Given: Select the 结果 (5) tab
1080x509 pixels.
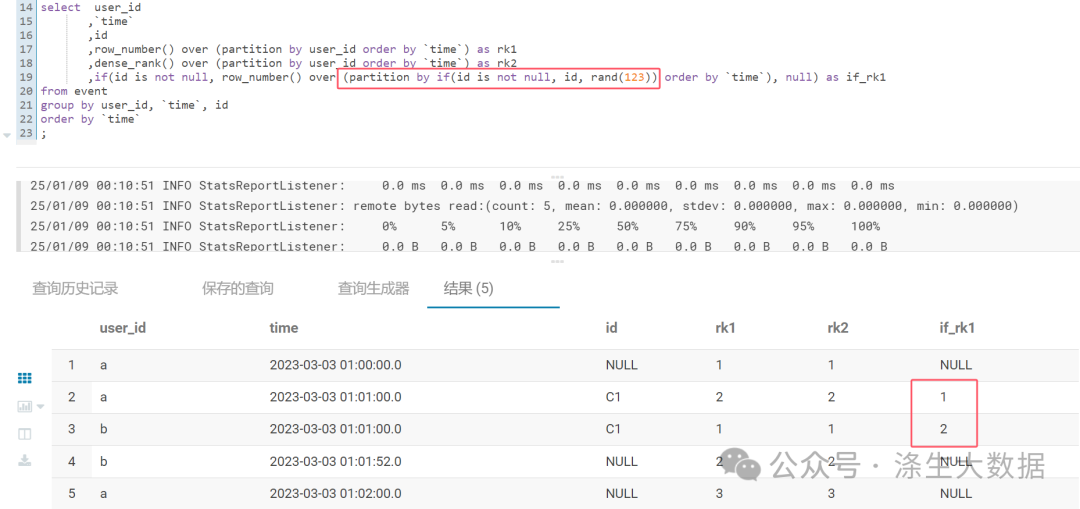Looking at the screenshot, I should (x=468, y=289).
